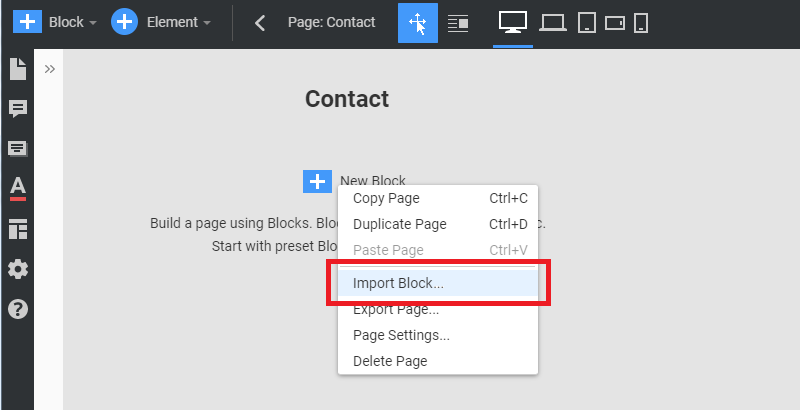800x410 pixels.
Task: Toggle the move/select mode tool
Action: point(418,23)
